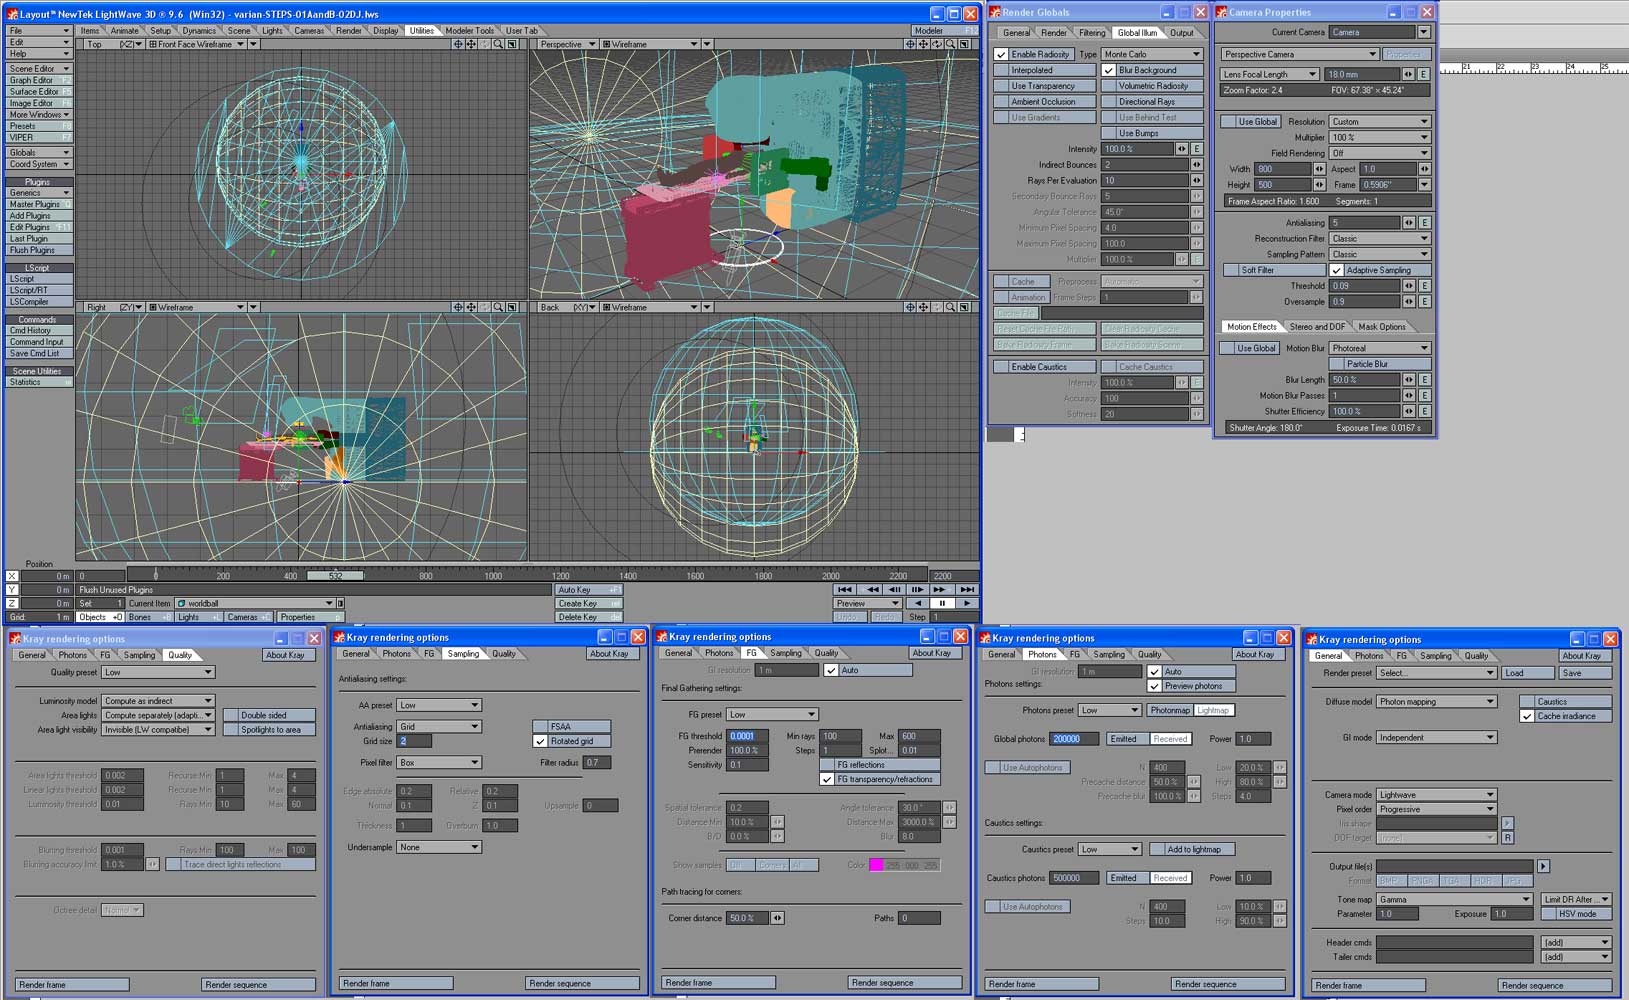Click the zoom magnifier icon in Perspective viewport
This screenshot has height=1000, width=1629.
coord(950,44)
